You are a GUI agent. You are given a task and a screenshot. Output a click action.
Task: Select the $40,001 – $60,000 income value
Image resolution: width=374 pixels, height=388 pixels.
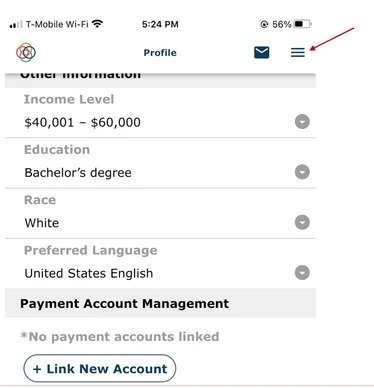pos(83,122)
